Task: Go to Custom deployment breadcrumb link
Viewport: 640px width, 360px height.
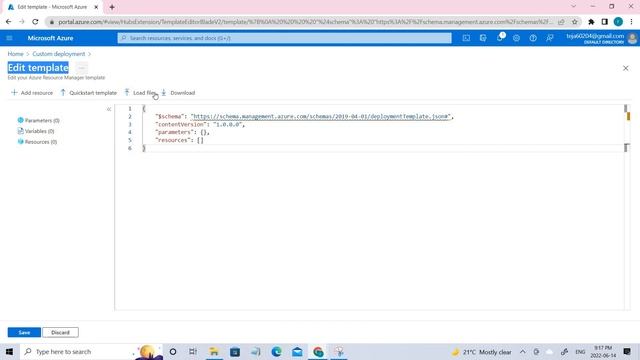Action: 59,54
